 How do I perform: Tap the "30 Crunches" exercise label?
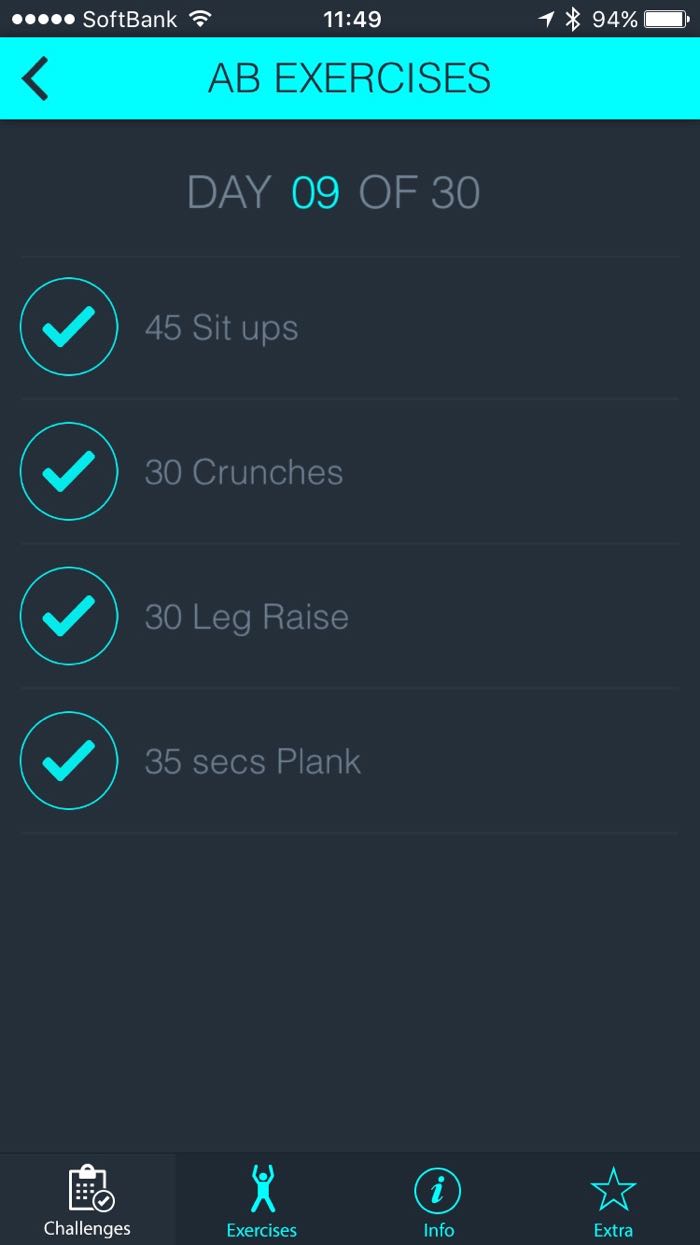243,472
